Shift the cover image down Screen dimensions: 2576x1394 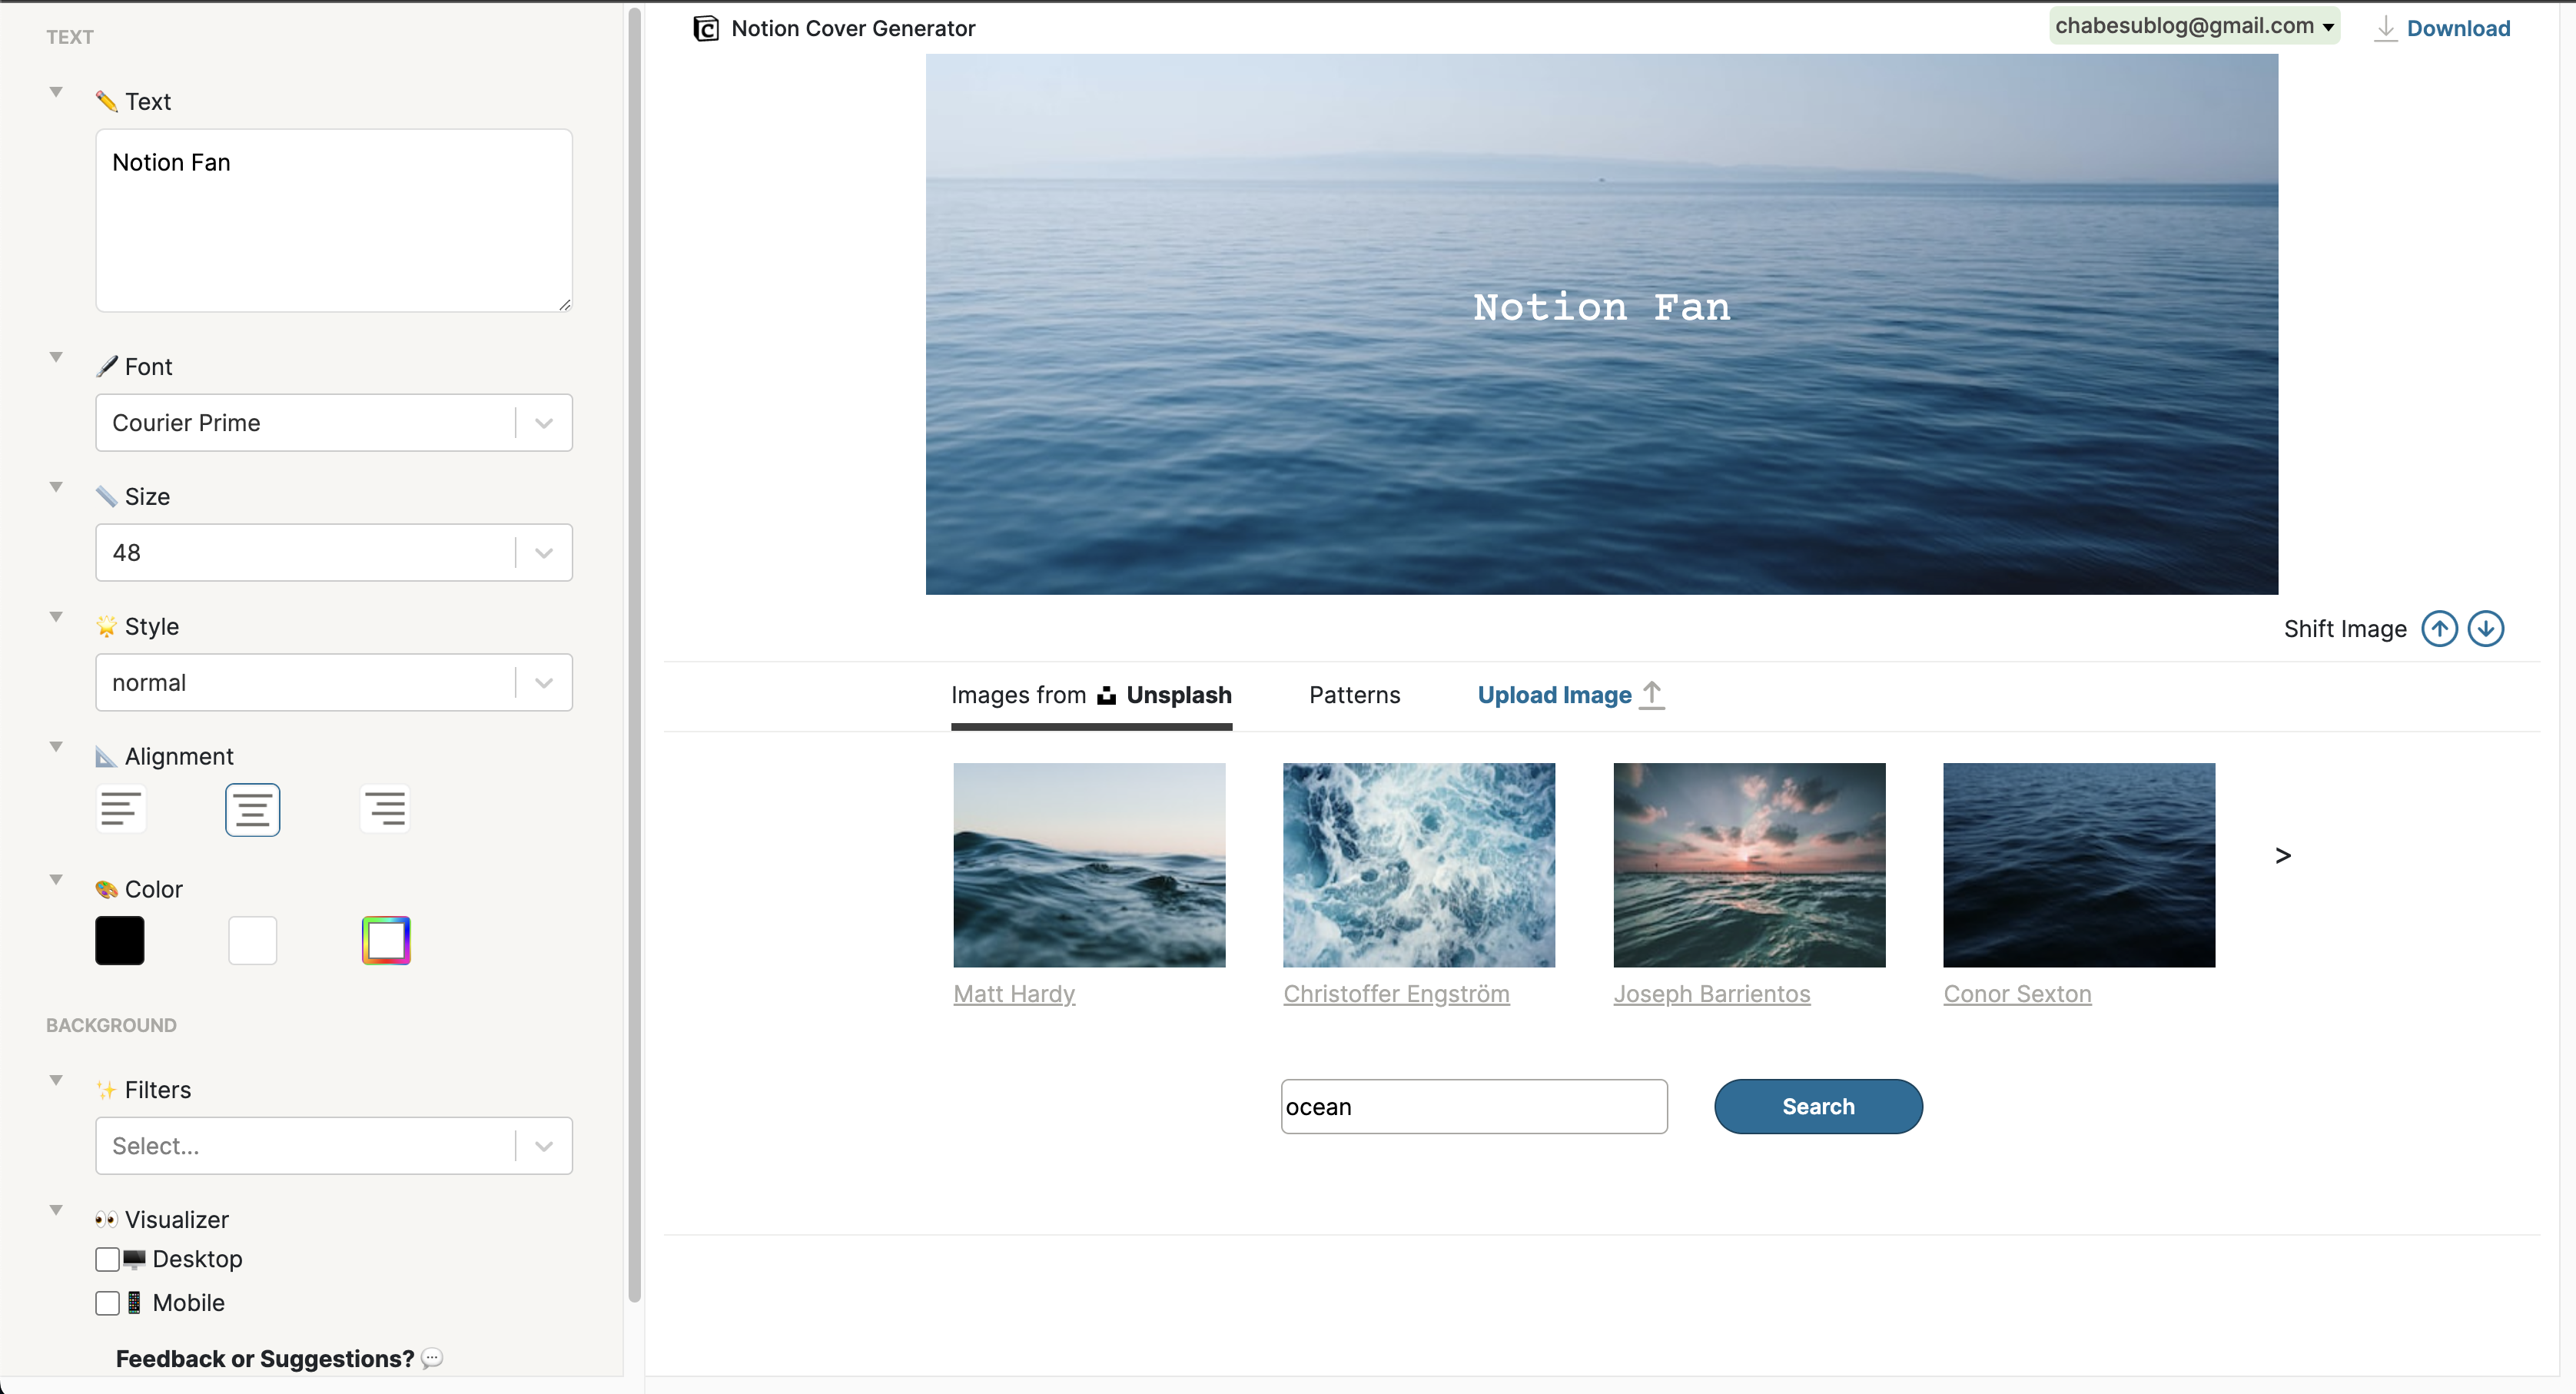coord(2486,629)
